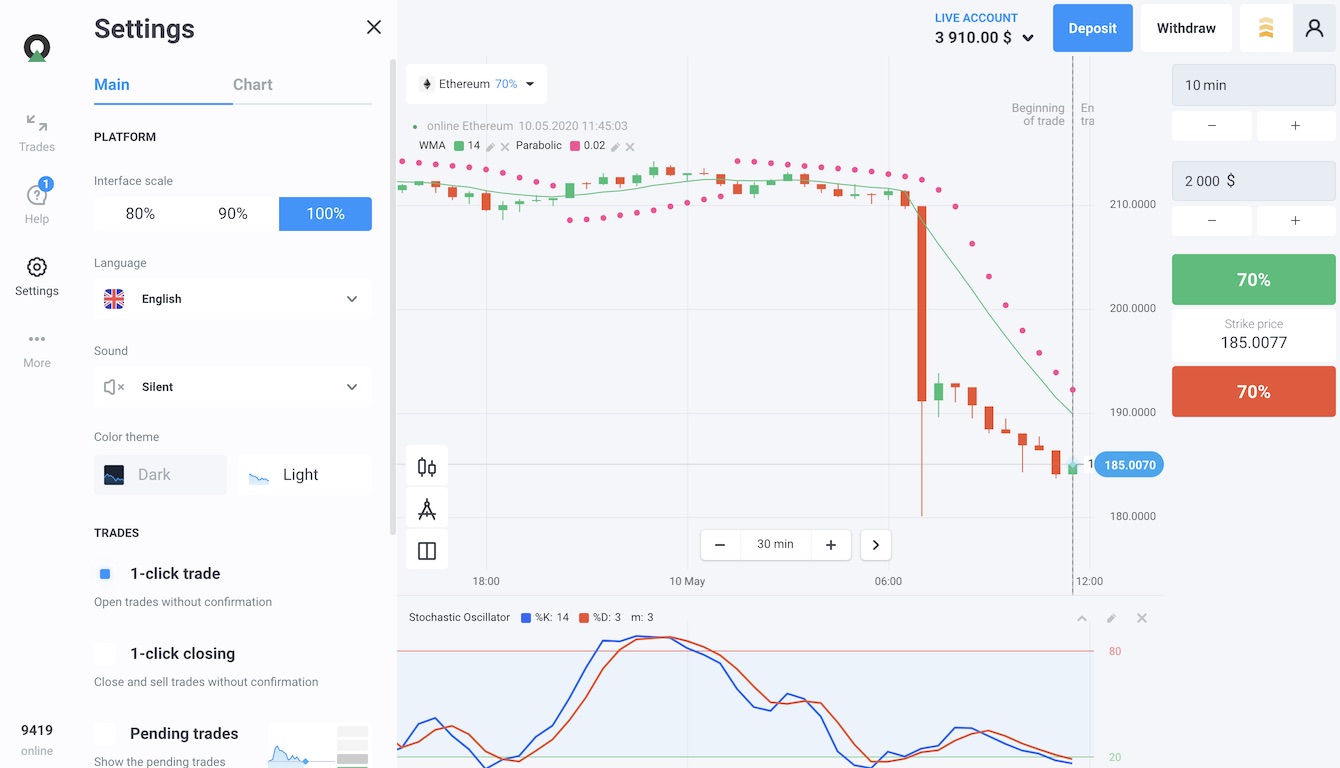The image size is (1340, 768).
Task: Click the gold stacked bars status icon
Action: coord(1265,28)
